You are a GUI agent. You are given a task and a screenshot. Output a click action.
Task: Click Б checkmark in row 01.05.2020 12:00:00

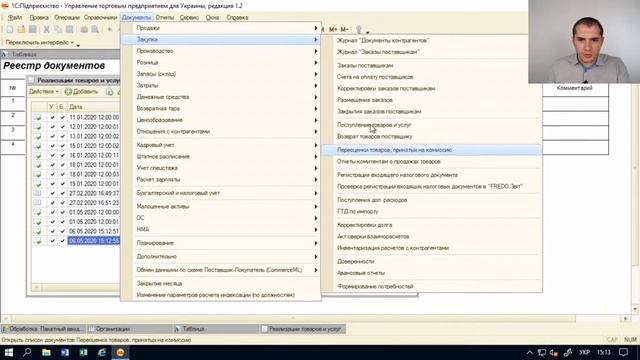tap(62, 212)
